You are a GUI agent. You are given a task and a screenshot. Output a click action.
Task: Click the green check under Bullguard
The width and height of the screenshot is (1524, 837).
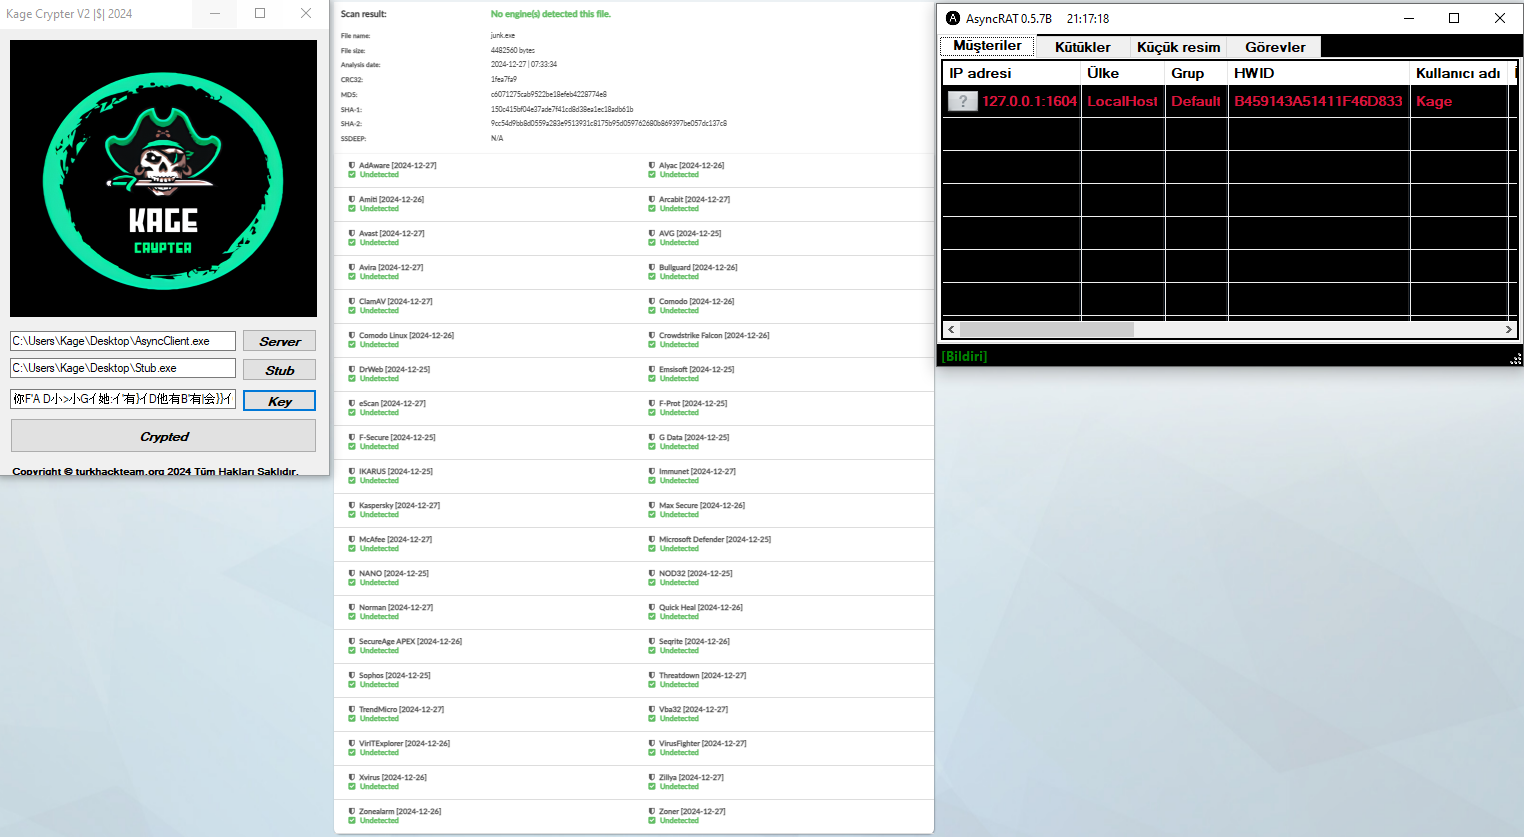(652, 277)
